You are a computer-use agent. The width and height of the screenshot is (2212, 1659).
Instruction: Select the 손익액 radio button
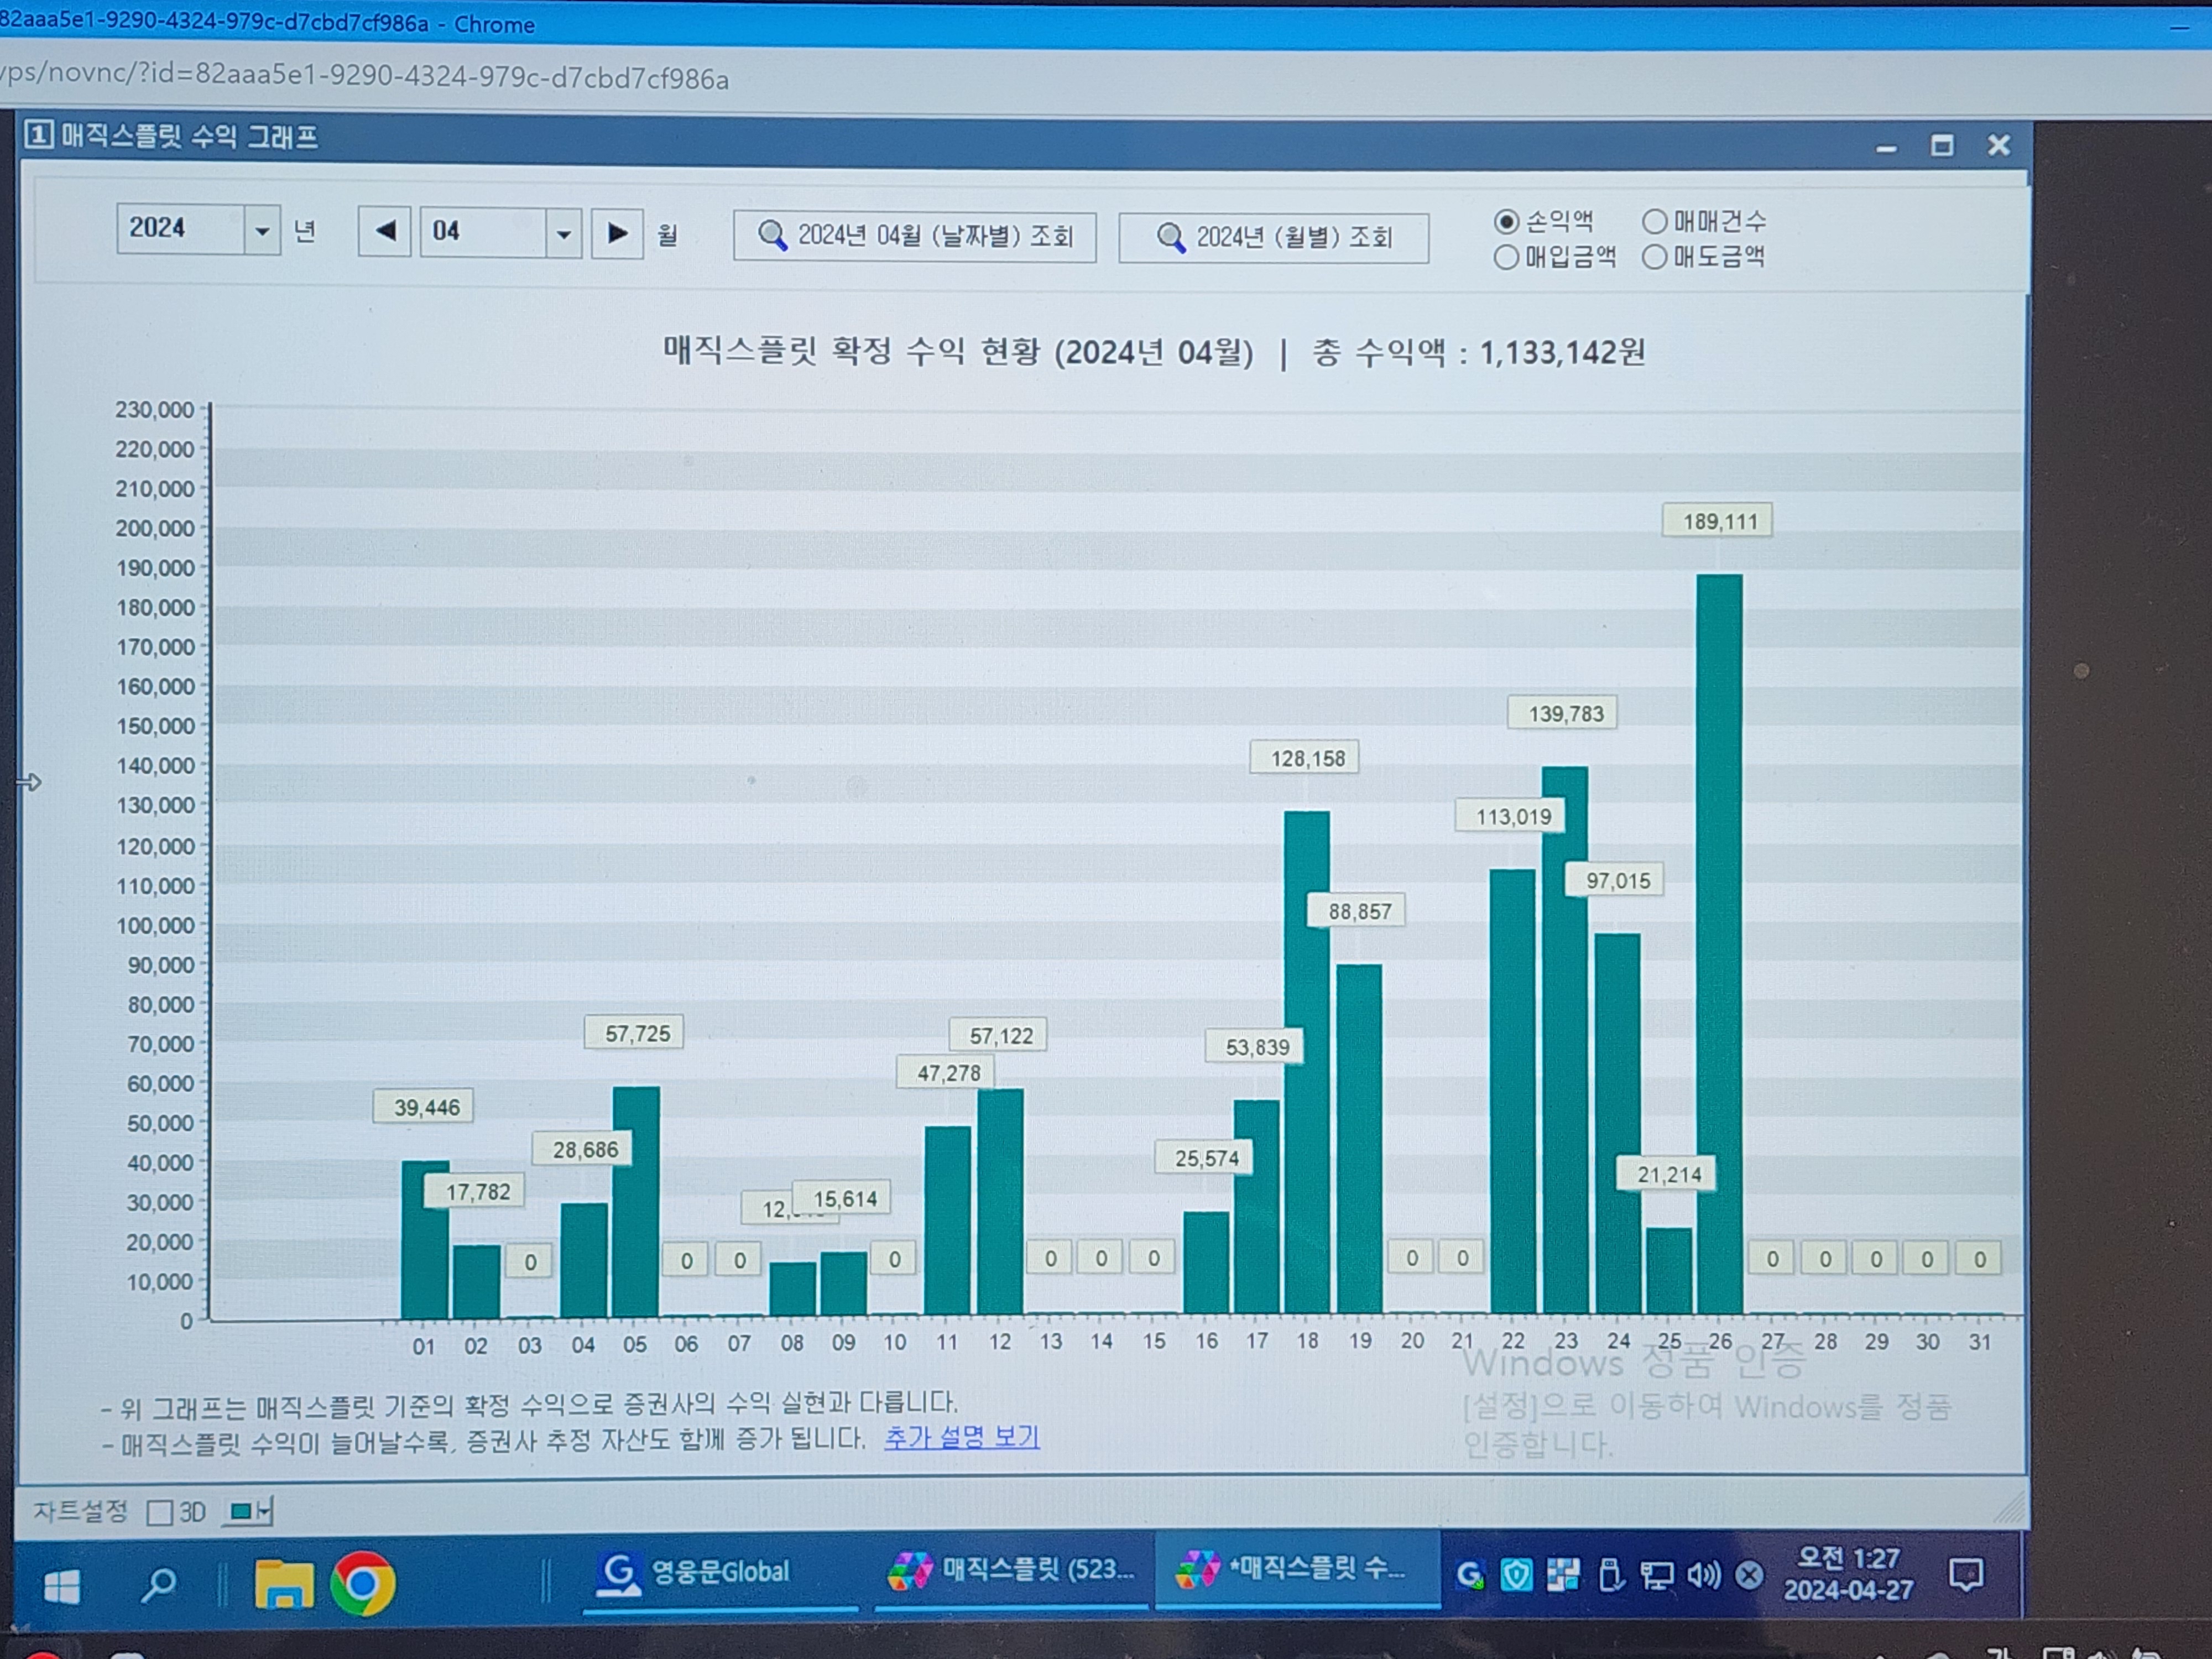click(x=1506, y=222)
